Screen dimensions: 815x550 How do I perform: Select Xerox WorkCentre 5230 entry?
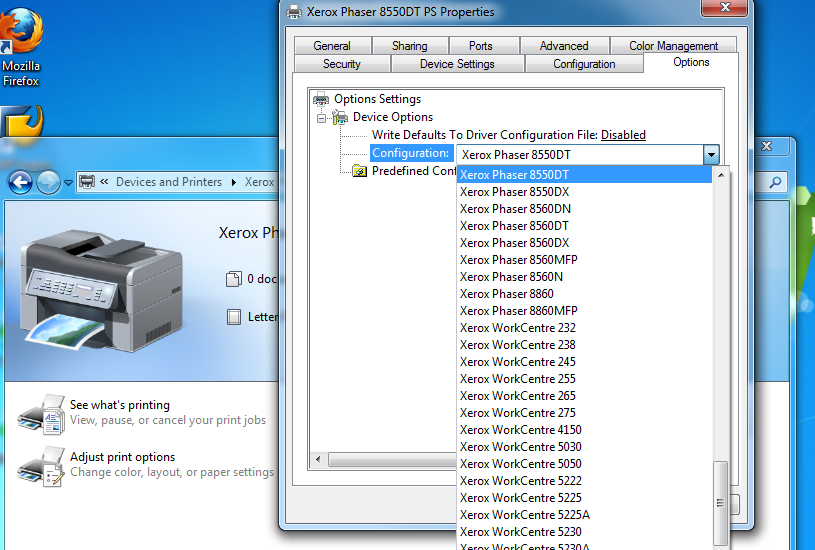(584, 532)
